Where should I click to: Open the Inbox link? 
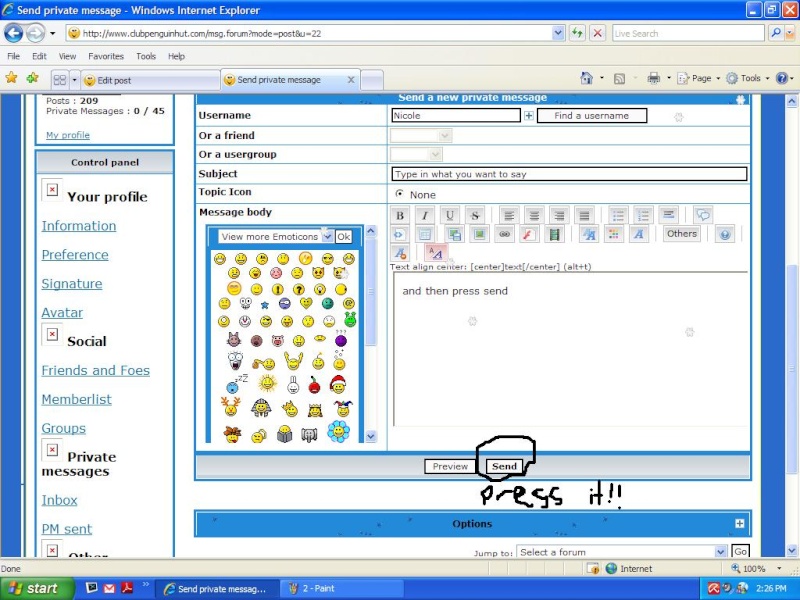pos(59,500)
